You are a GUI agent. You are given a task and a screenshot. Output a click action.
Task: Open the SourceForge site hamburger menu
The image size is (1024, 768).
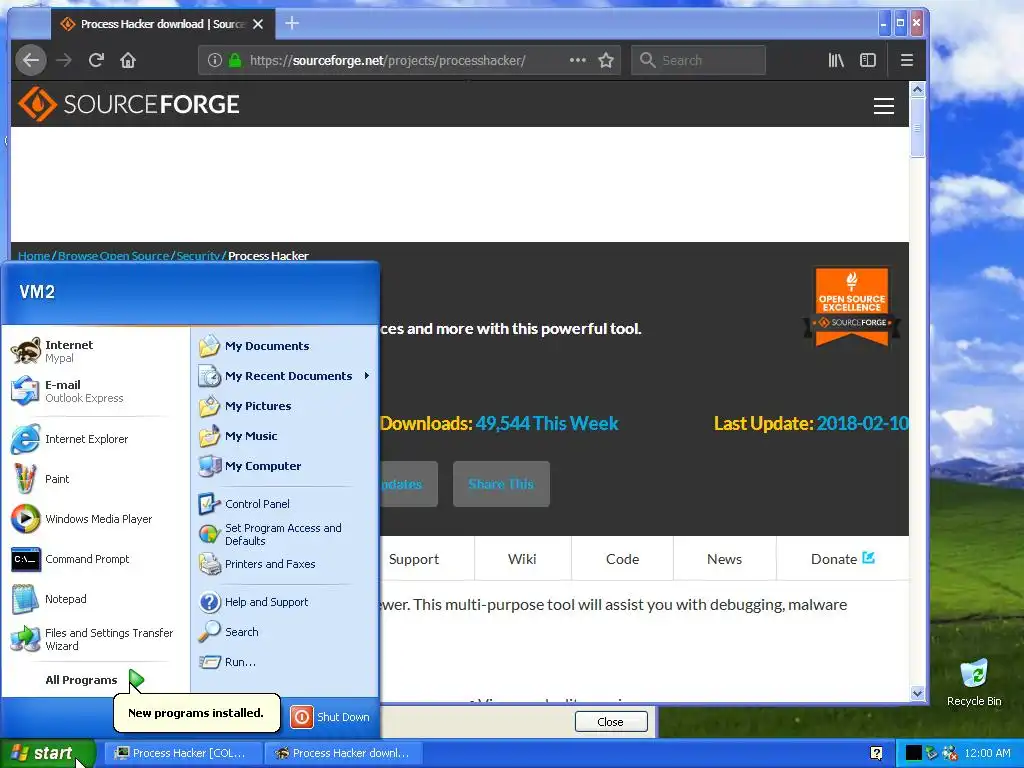click(x=884, y=106)
